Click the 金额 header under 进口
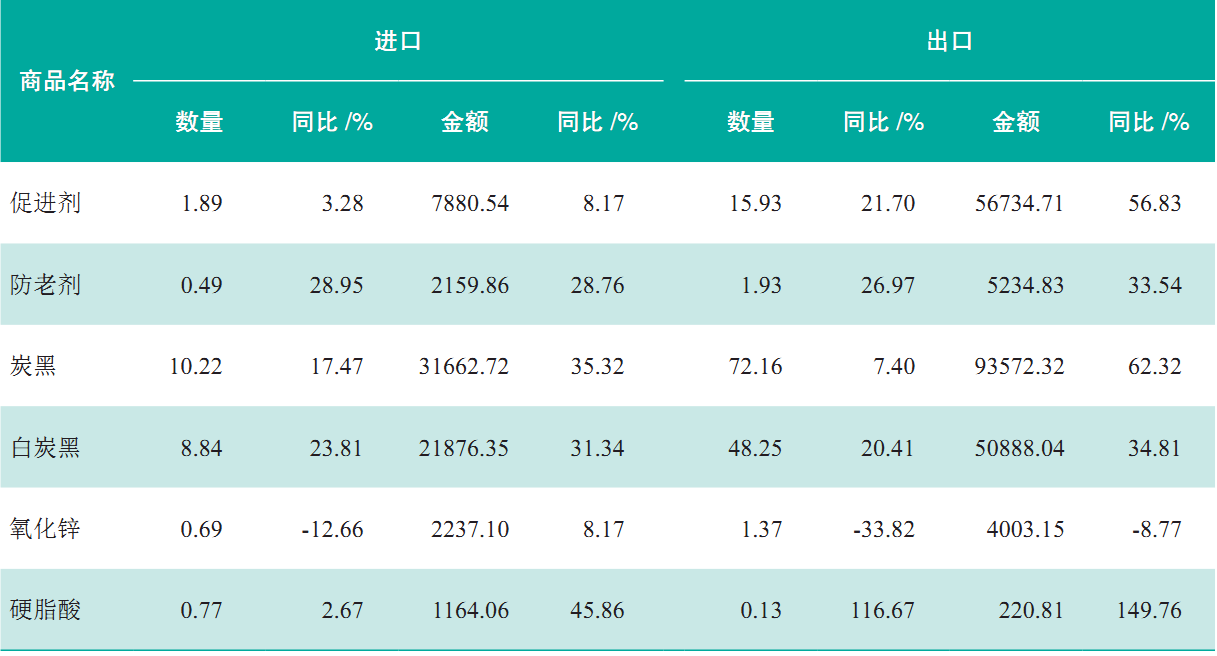1217x656 pixels. click(465, 122)
